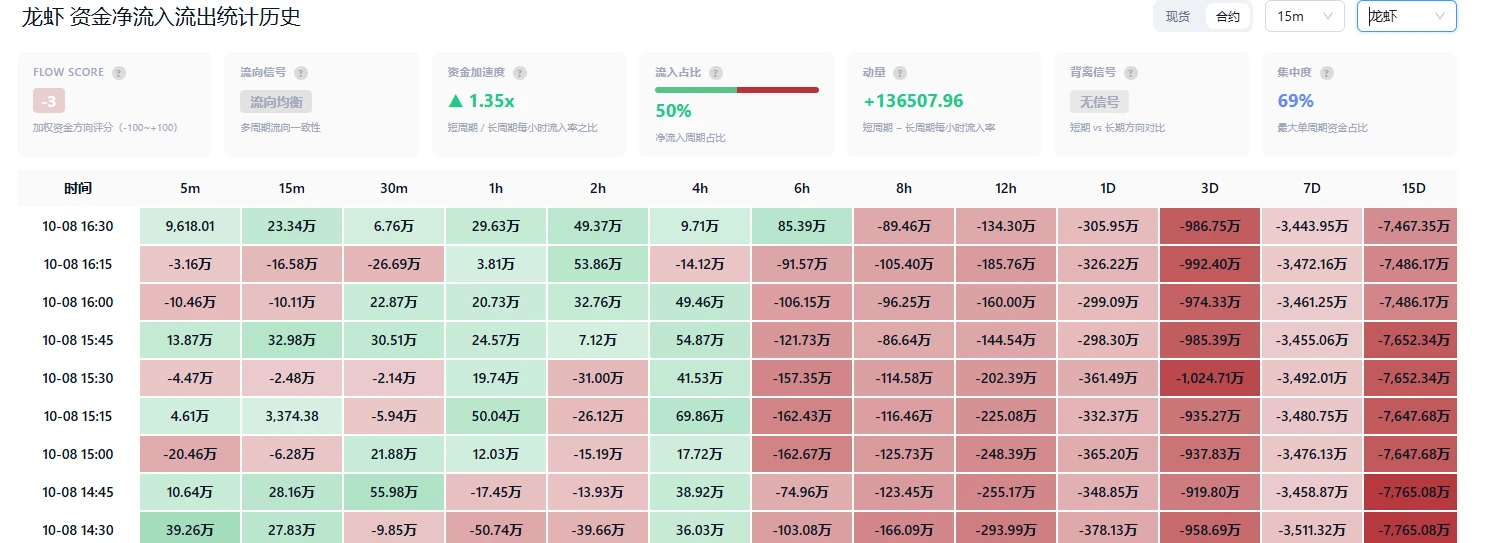Screen dimensions: 1512x543
Task: Select the 7D column header
Action: click(x=1312, y=188)
